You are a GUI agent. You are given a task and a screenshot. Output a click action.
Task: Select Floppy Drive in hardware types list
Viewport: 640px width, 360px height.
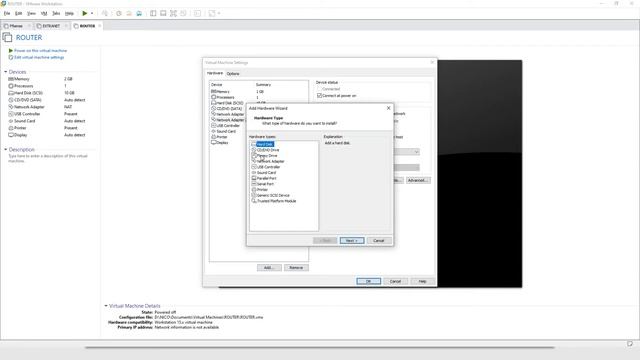[x=267, y=156]
